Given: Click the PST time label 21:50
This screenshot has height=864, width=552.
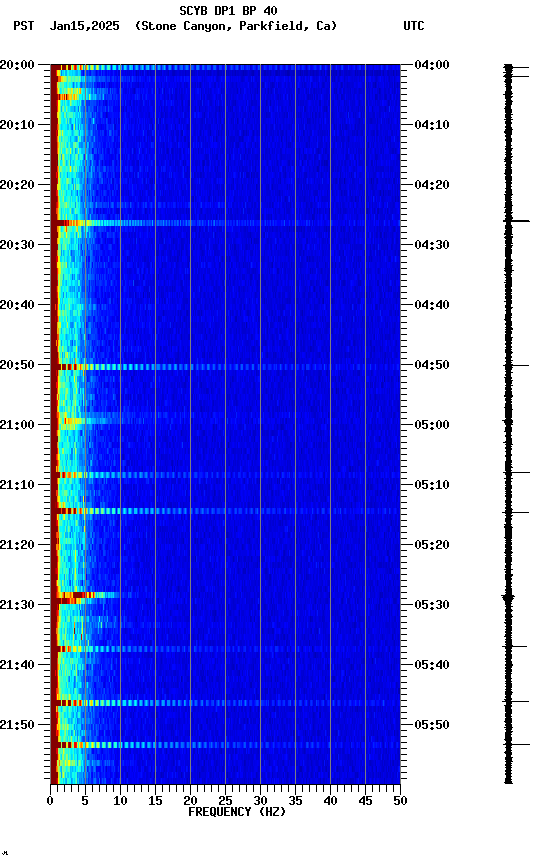Looking at the screenshot, I should (x=17, y=725).
